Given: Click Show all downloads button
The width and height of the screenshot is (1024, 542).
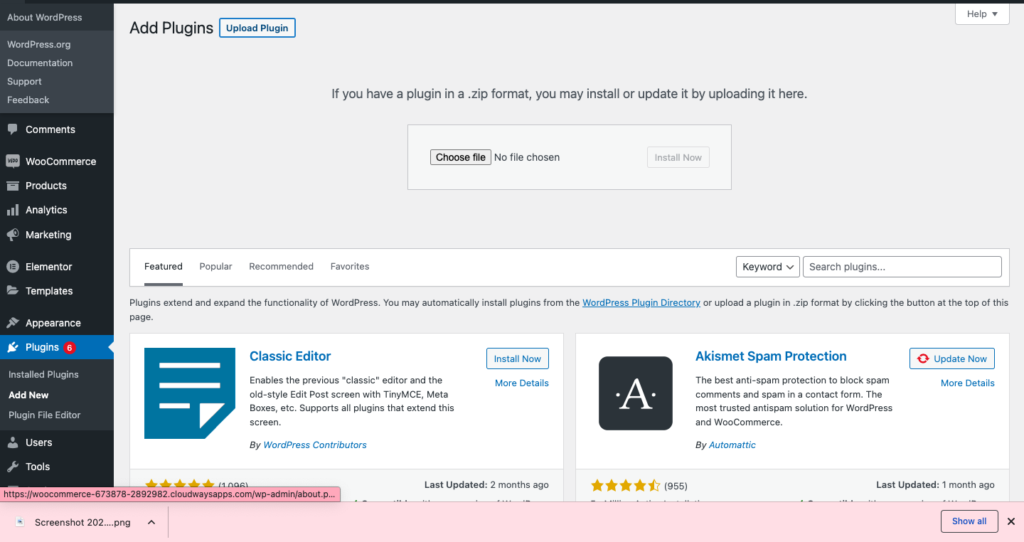Looking at the screenshot, I should point(969,521).
